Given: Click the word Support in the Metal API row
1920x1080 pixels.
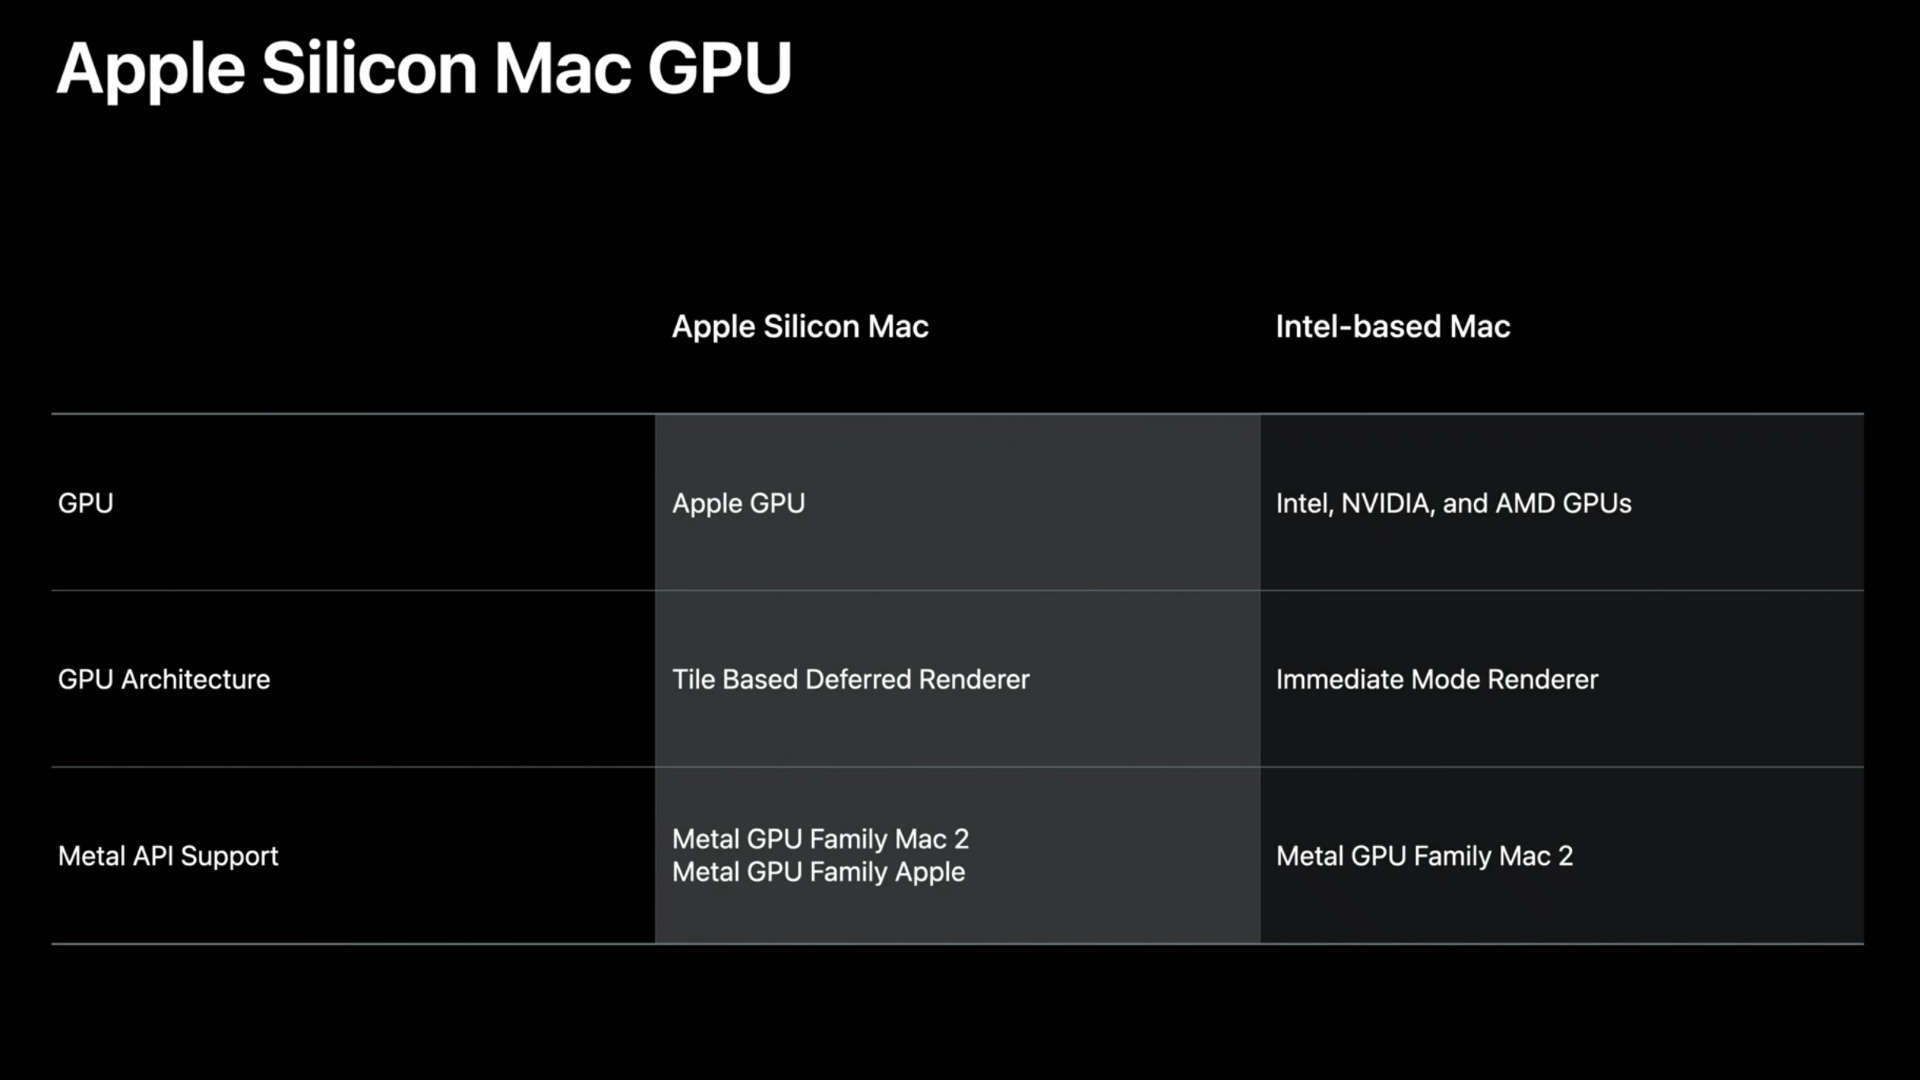Looking at the screenshot, I should 230,857.
